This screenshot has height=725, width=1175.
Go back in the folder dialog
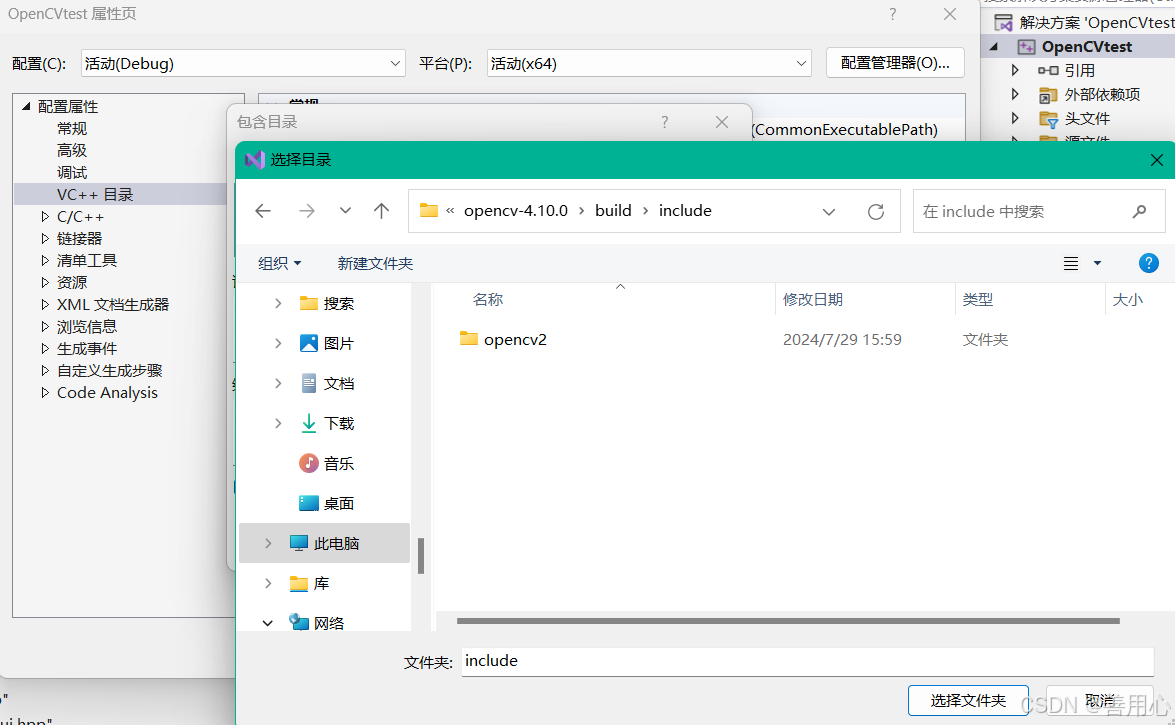(263, 211)
